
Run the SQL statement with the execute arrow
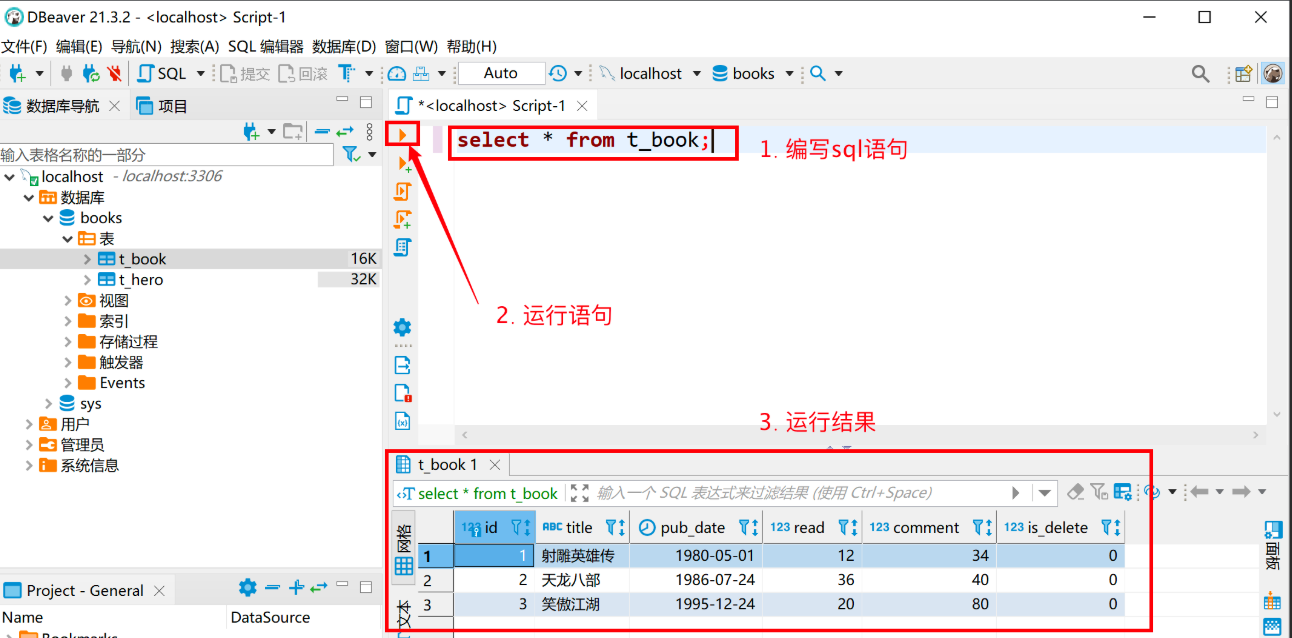pyautogui.click(x=402, y=134)
